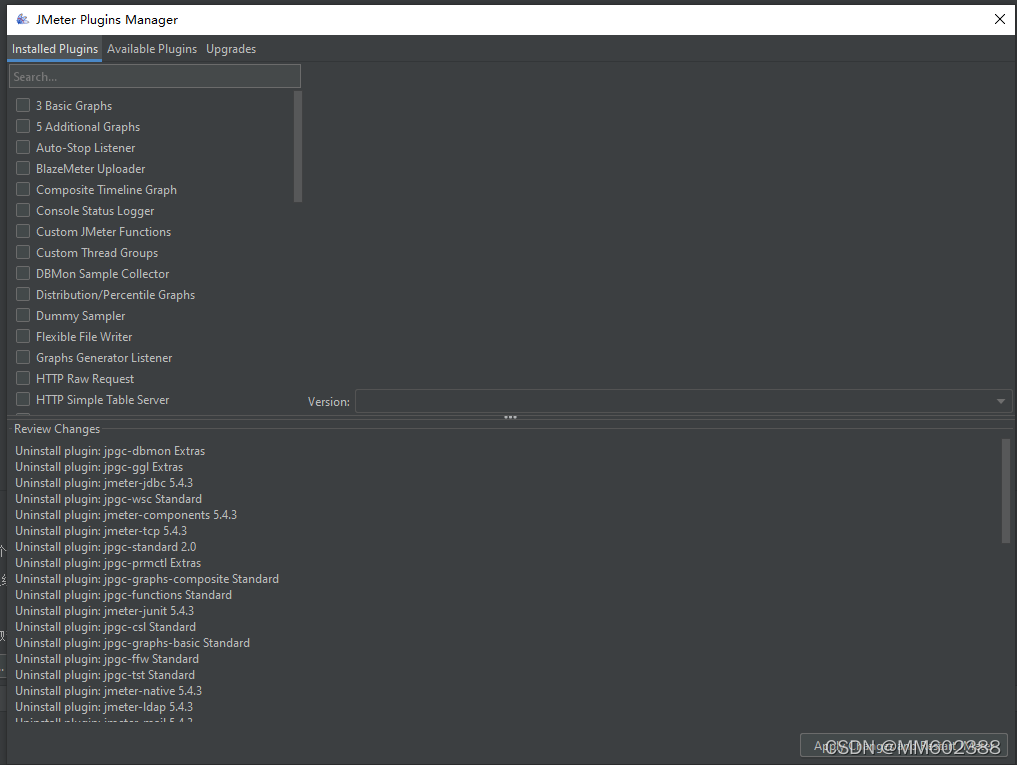Click the 'Uninstall plugin: jpgc-tst Standard' line
The image size is (1017, 765).
click(105, 675)
